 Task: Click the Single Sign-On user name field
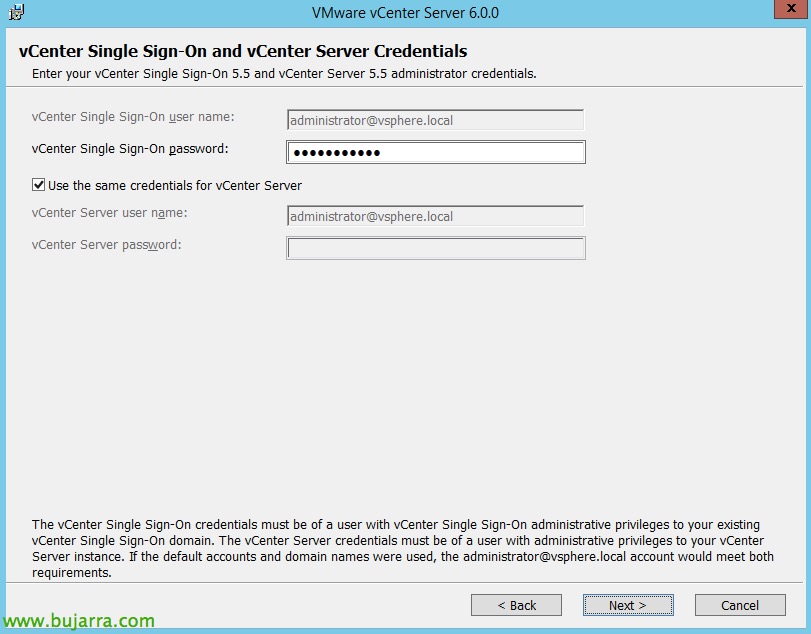436,120
